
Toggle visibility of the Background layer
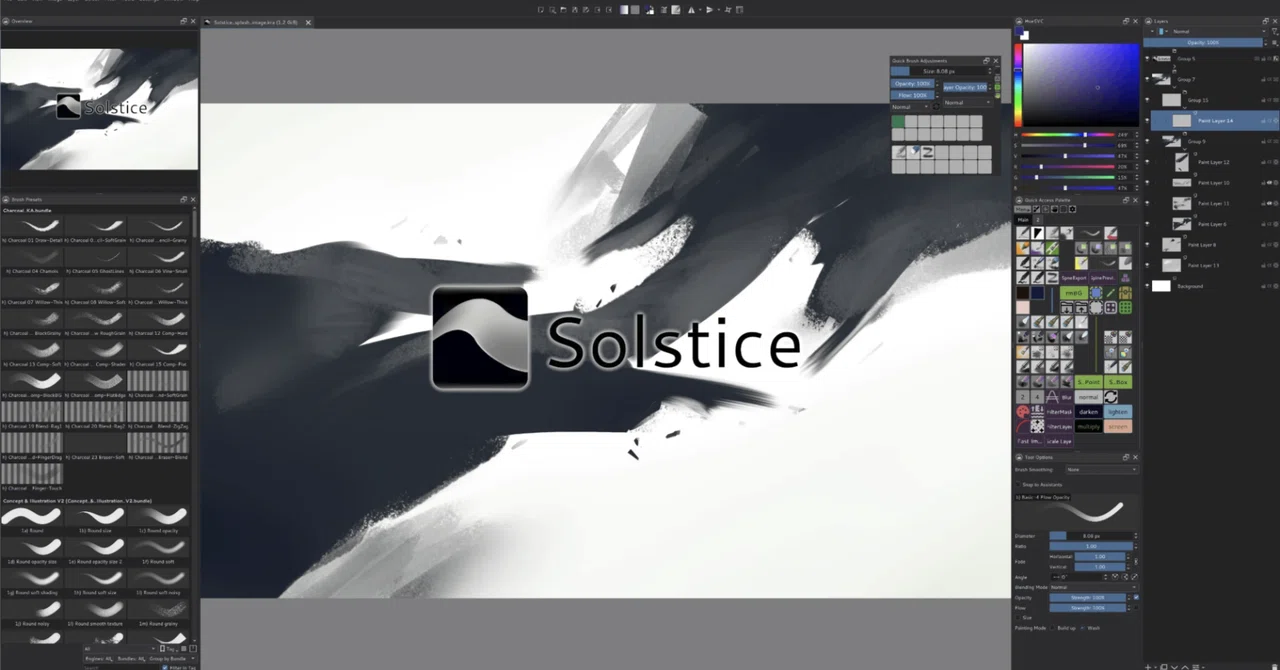pyautogui.click(x=1148, y=286)
